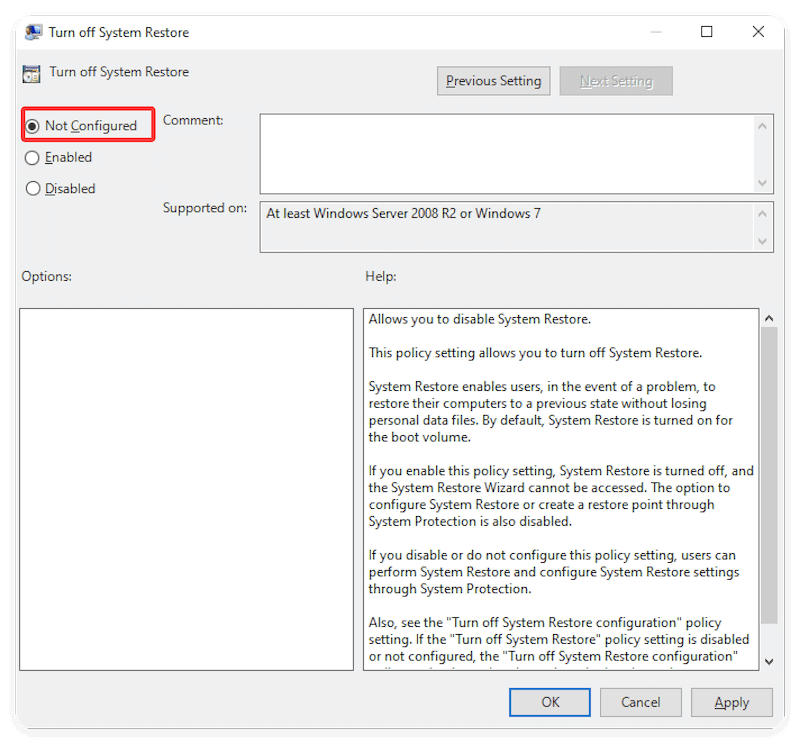800x744 pixels.
Task: Click the Comment box scroll-up arrow
Action: click(763, 126)
